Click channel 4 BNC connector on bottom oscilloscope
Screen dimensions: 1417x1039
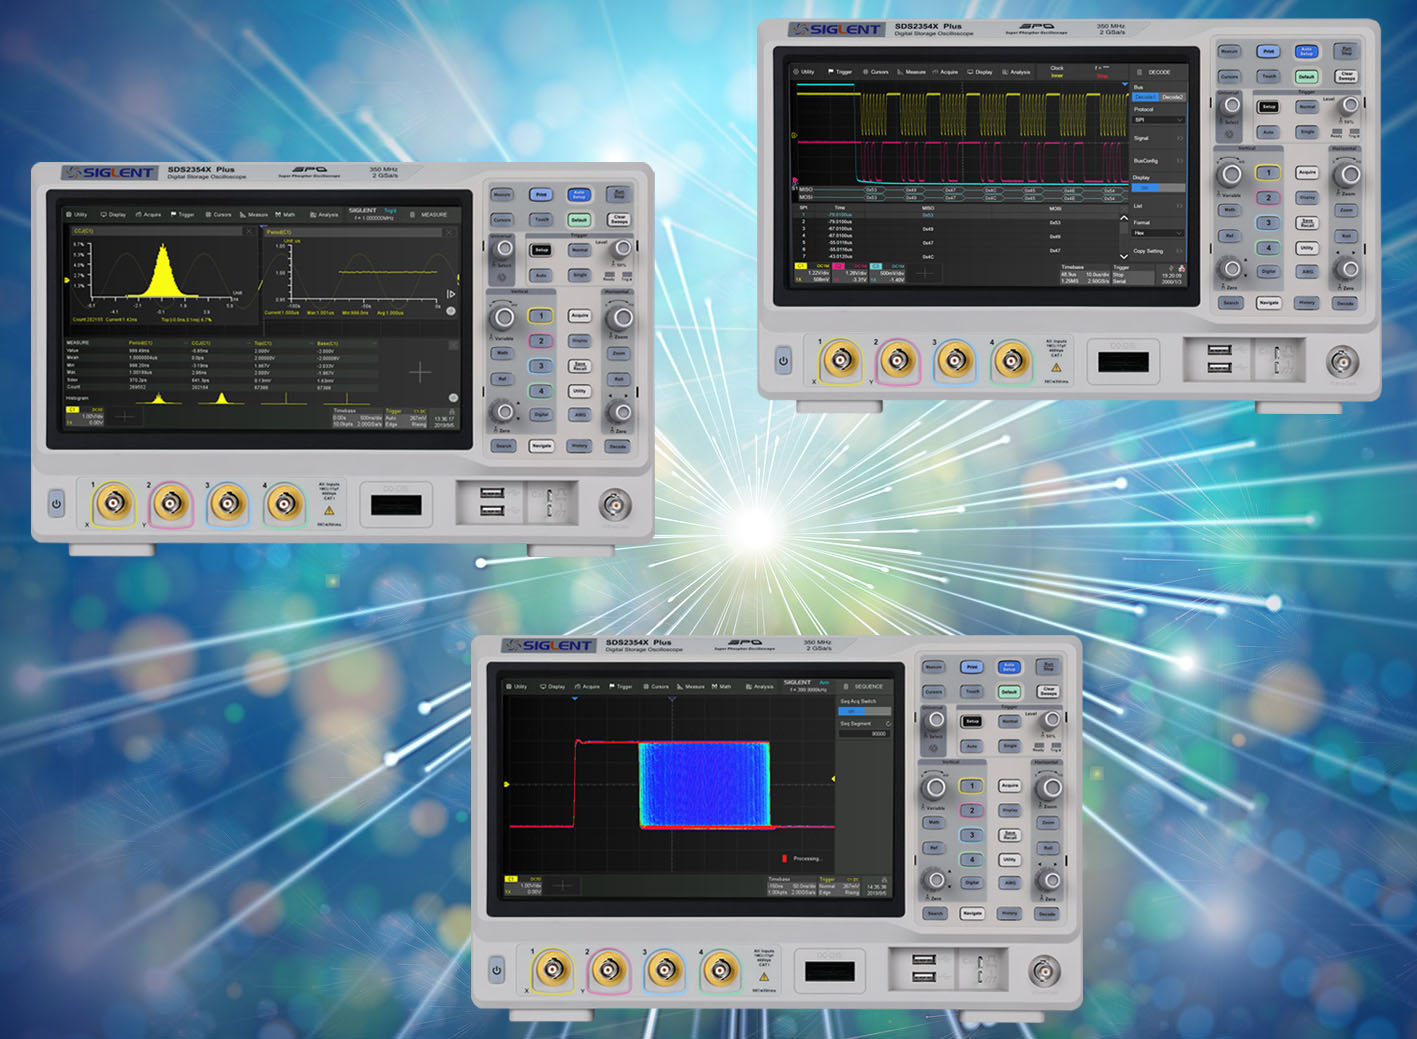pyautogui.click(x=720, y=968)
